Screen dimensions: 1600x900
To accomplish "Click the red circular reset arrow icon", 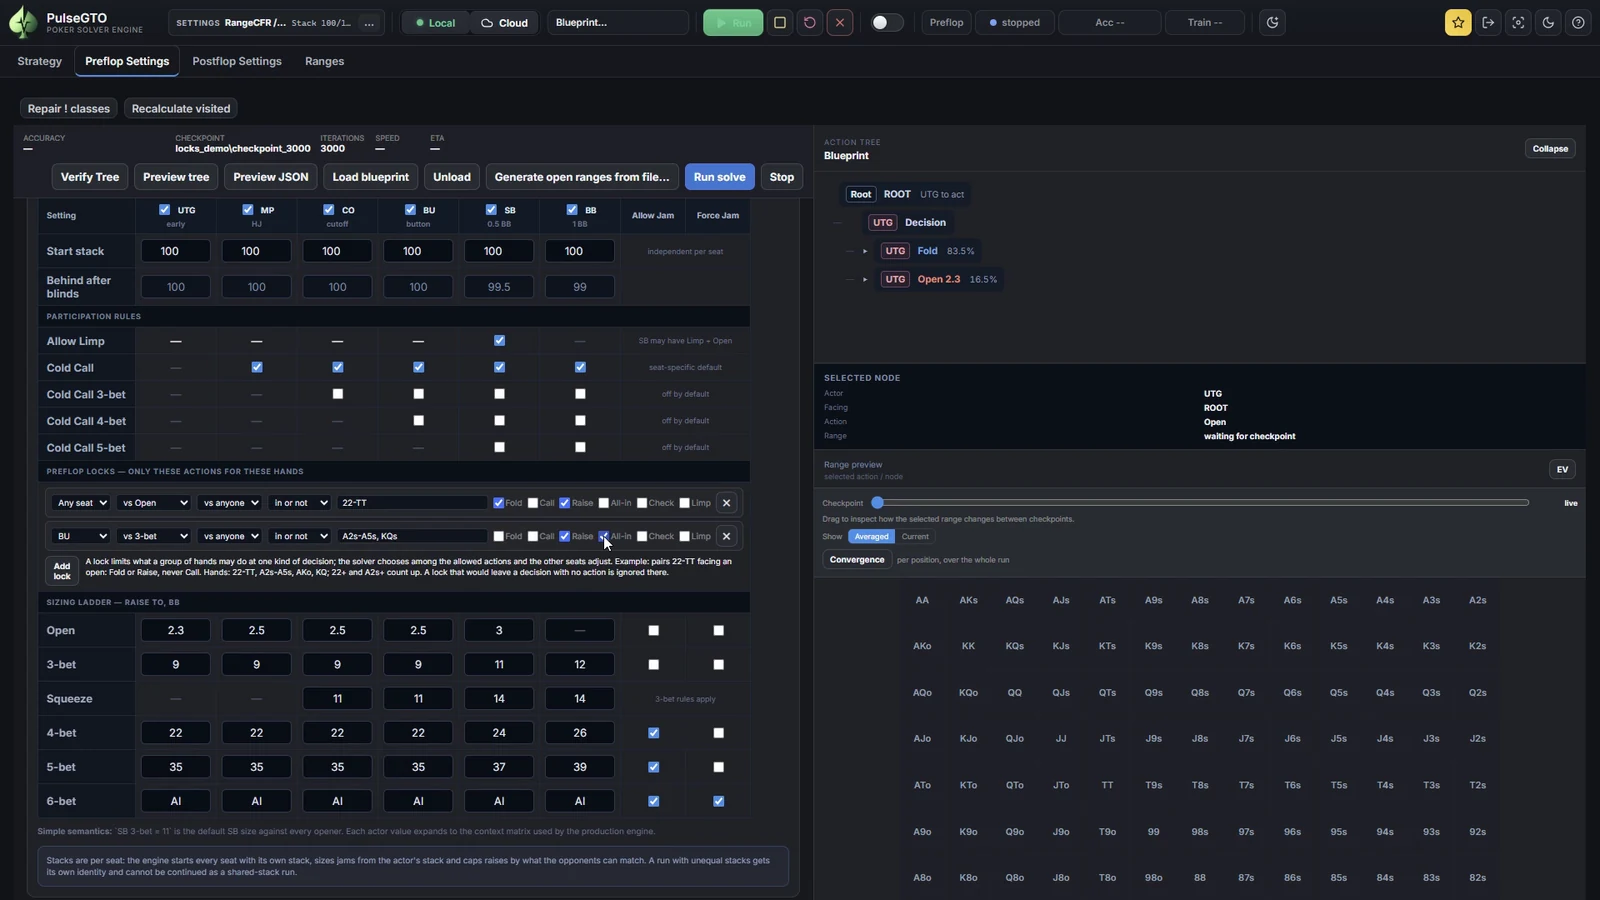I will [x=810, y=22].
